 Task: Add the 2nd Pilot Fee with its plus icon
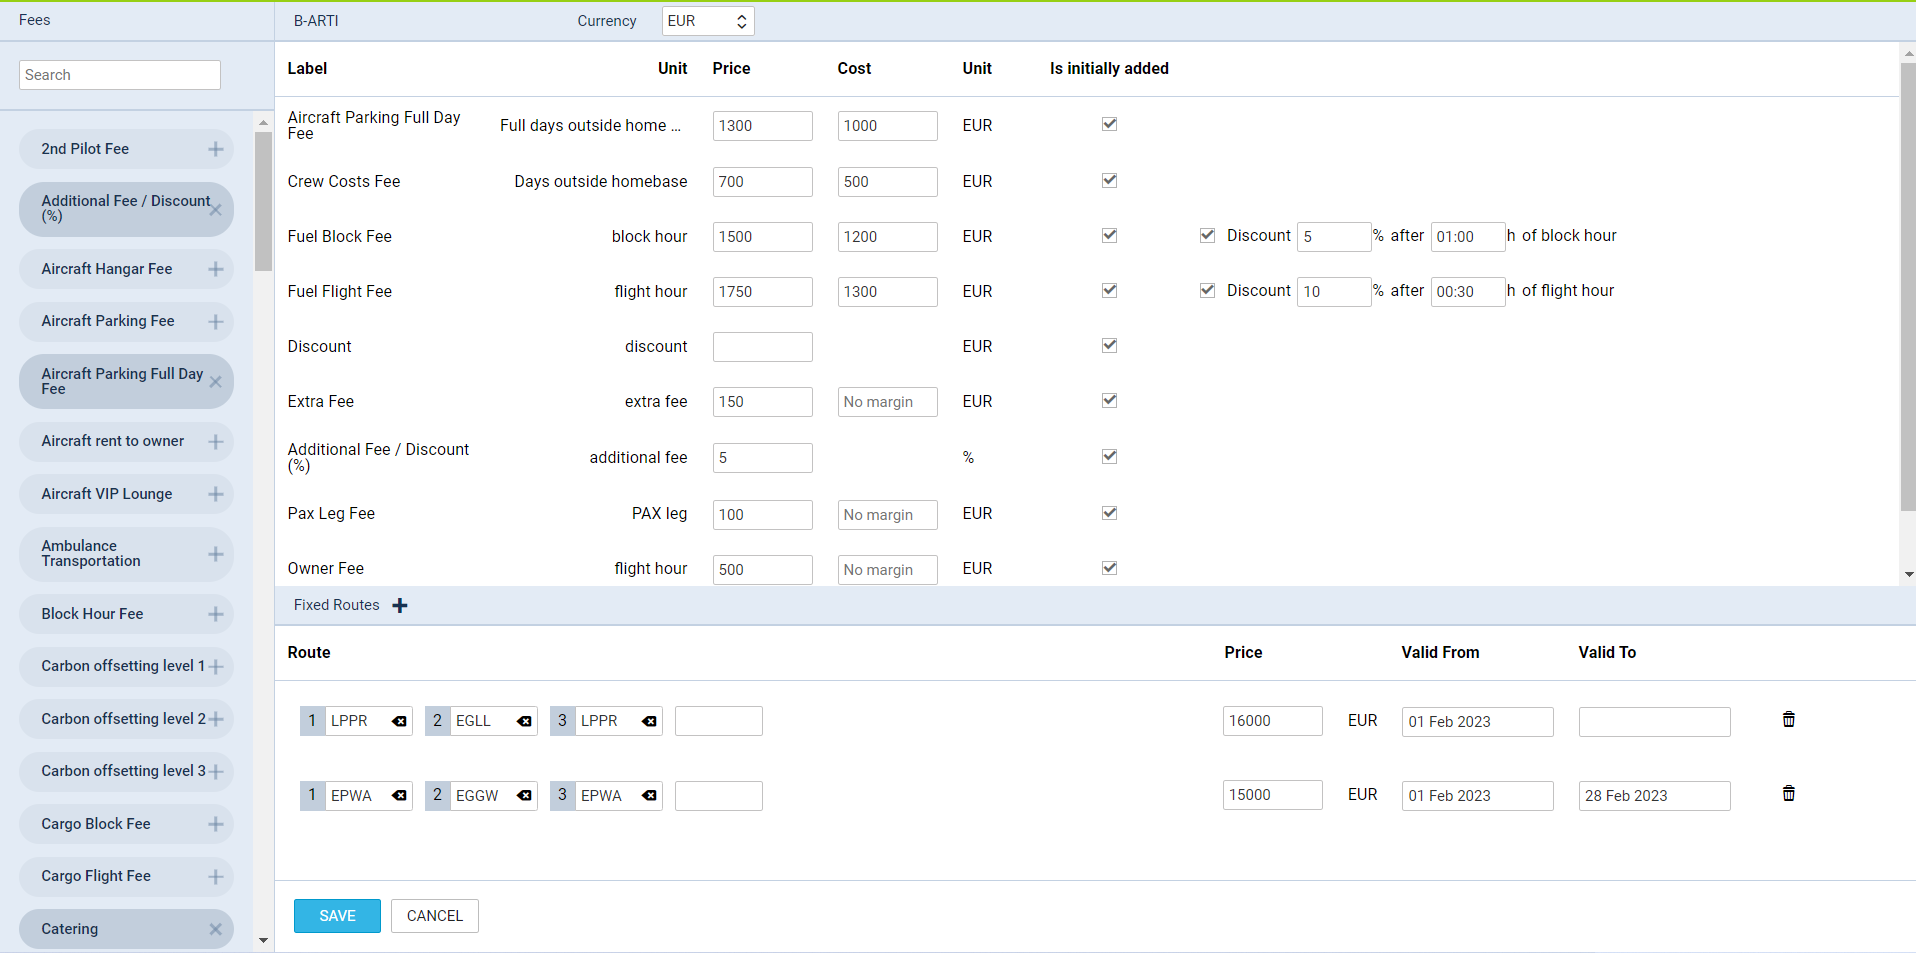tap(215, 149)
